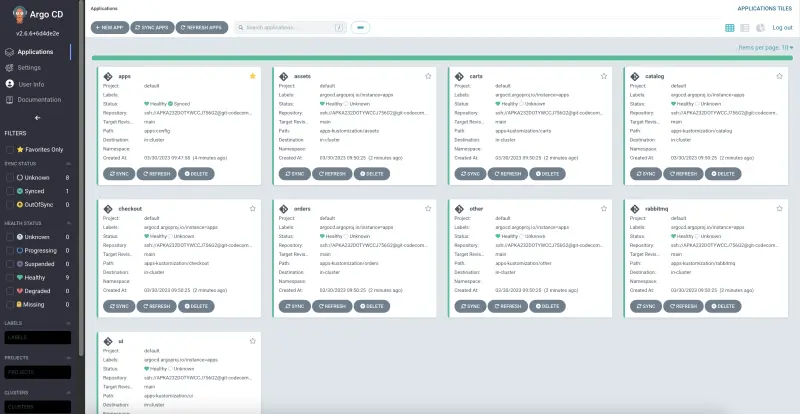800x414 pixels.
Task: Star the checkout application
Action: 253,208
